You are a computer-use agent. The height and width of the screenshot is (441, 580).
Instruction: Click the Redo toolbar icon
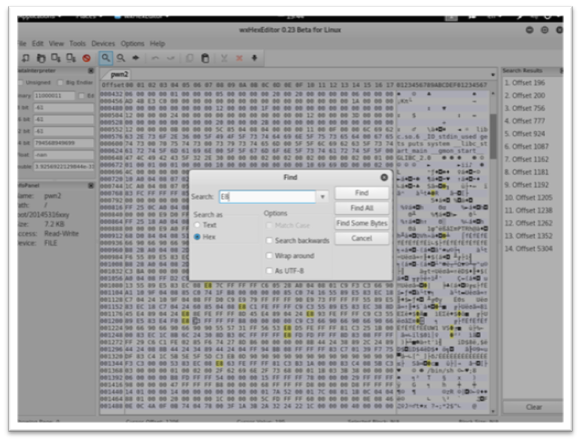171,58
